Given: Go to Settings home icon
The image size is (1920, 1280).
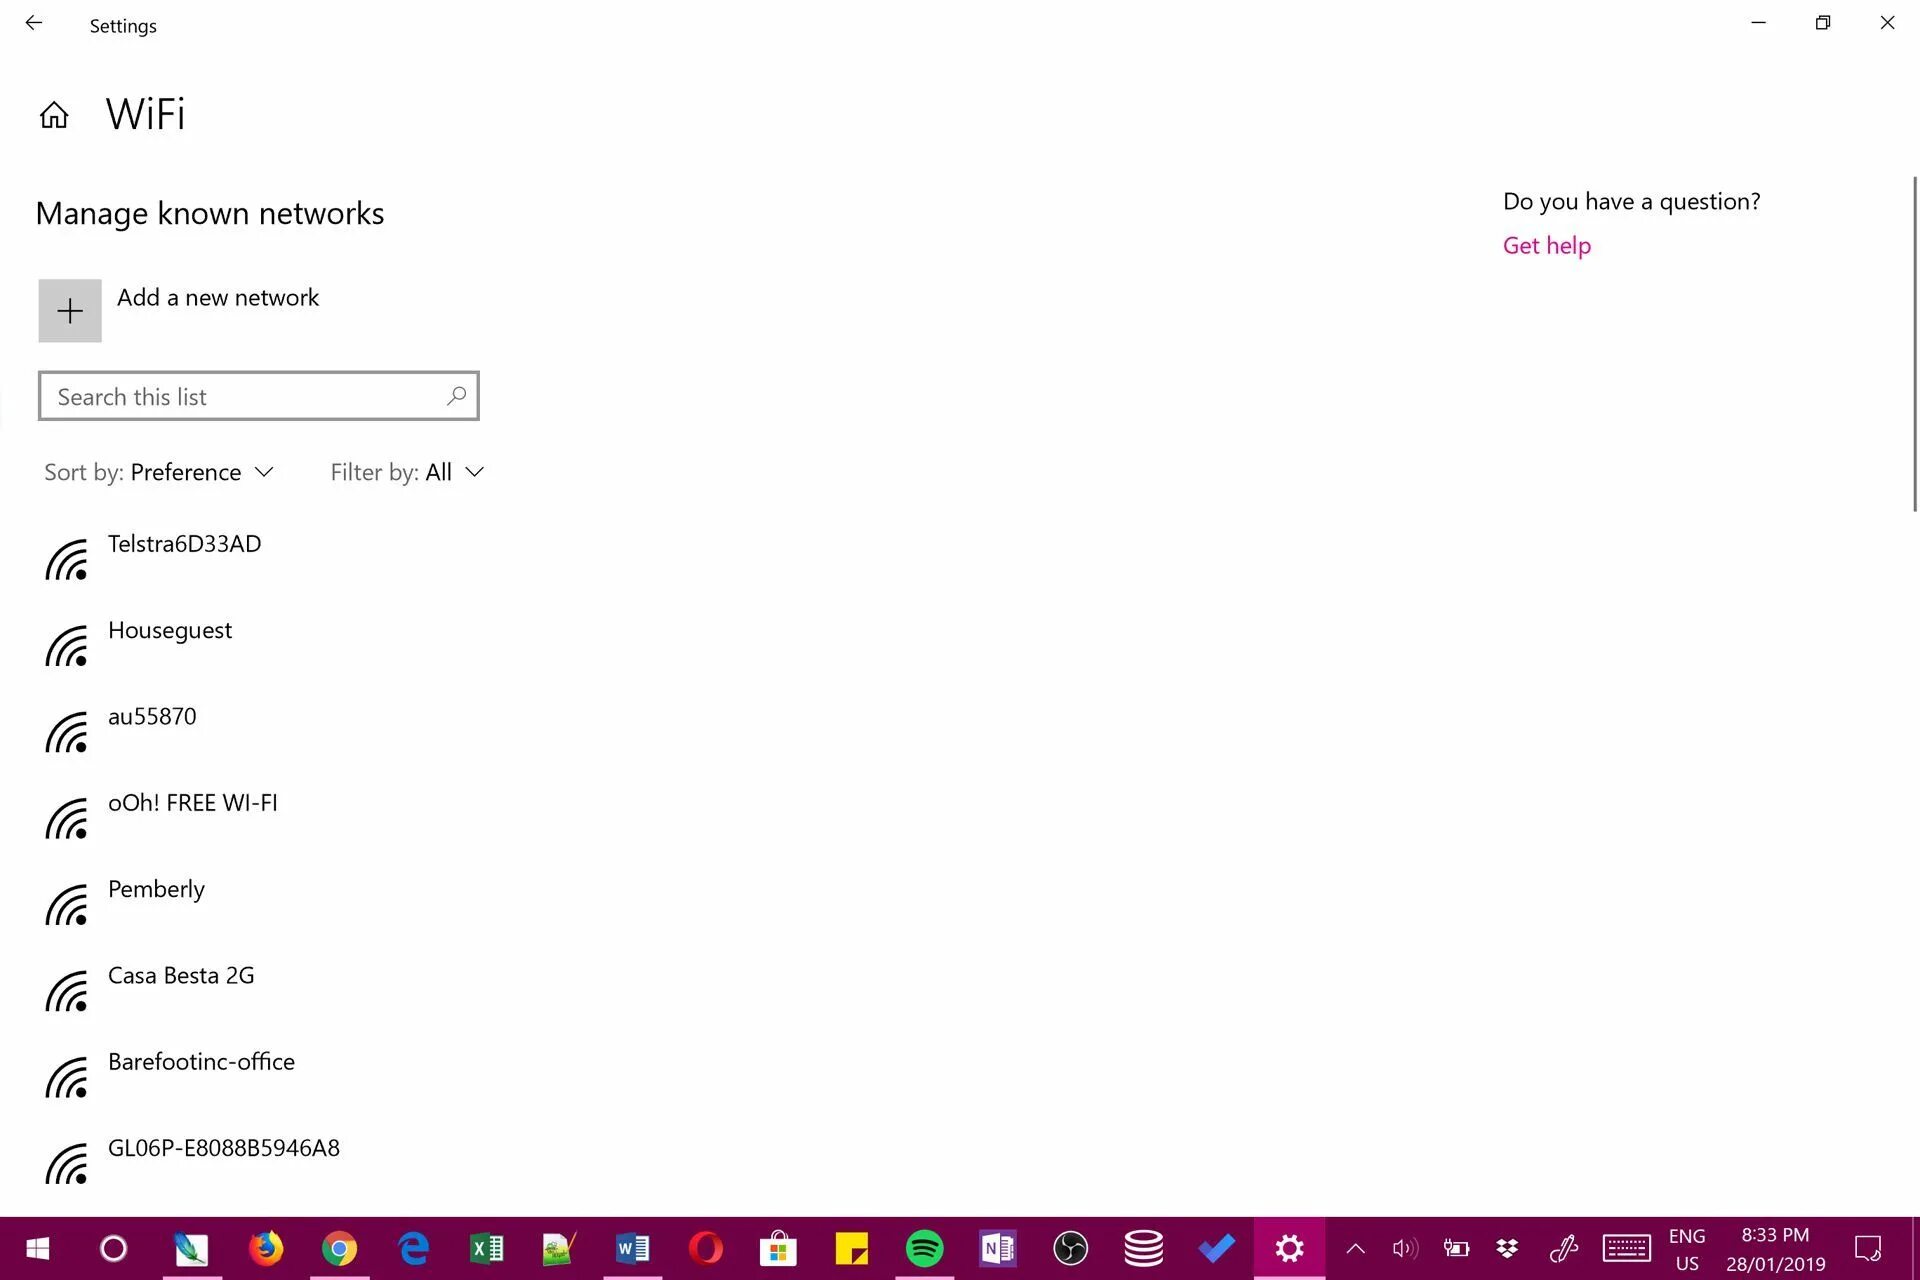Looking at the screenshot, I should pos(54,115).
